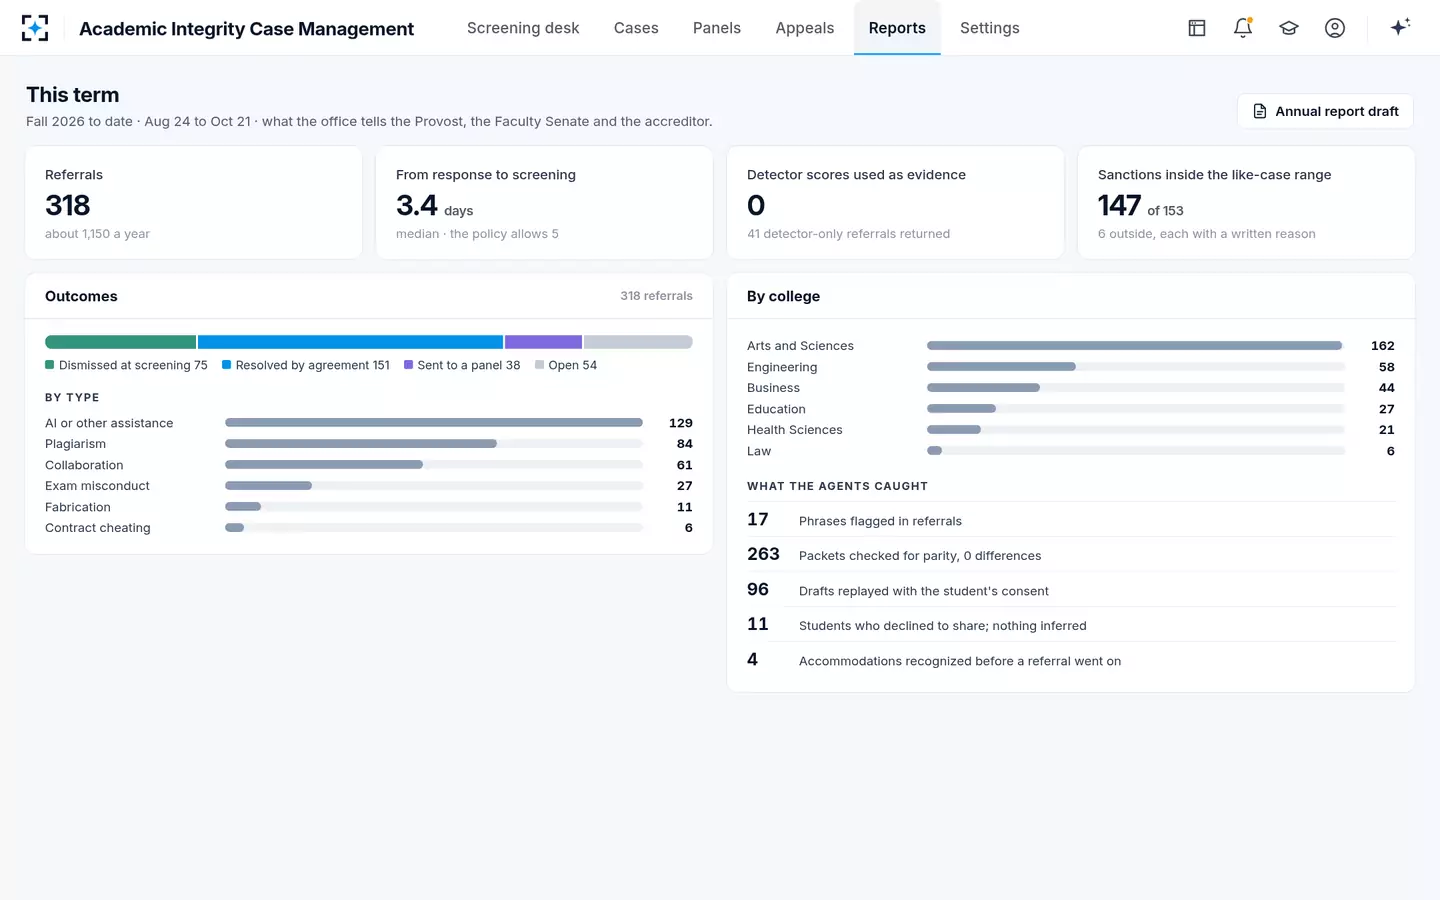
Task: Select the Fabrication row
Action: click(x=369, y=507)
